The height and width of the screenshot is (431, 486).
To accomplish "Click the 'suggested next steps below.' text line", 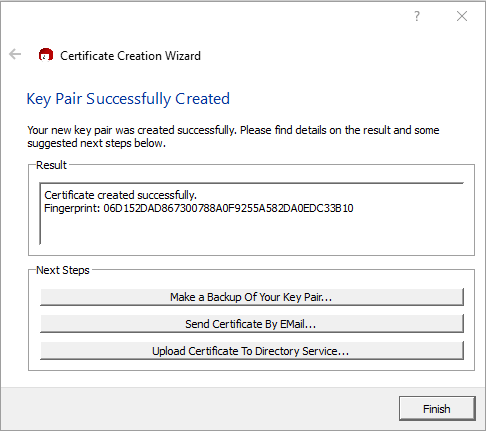I will click(x=96, y=143).
